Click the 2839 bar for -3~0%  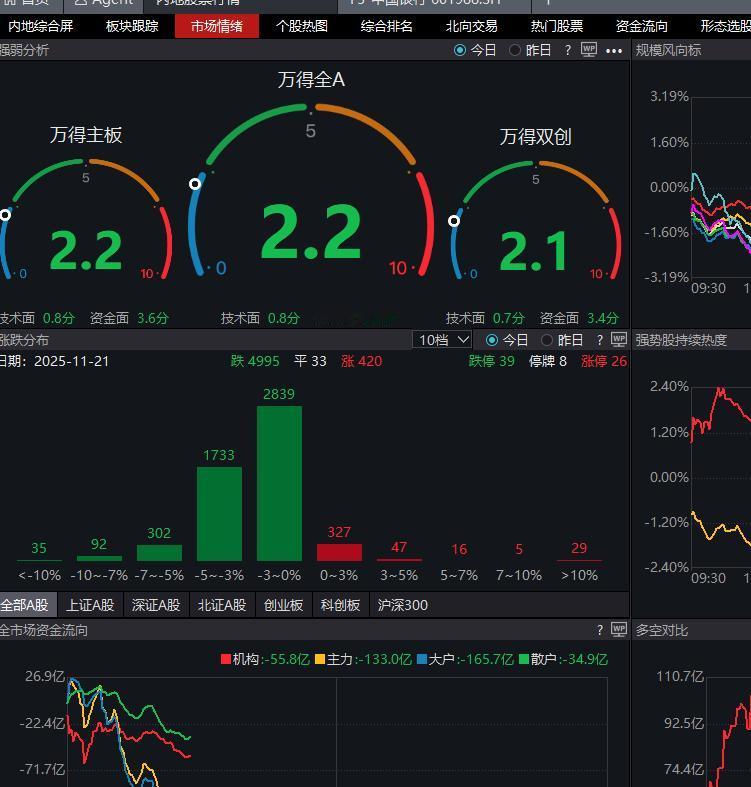(279, 483)
